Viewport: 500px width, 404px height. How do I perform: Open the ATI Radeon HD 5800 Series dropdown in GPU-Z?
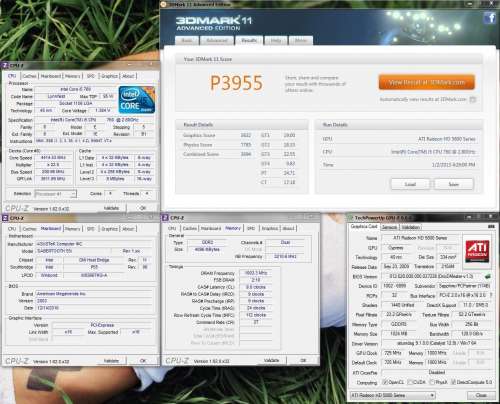click(393, 395)
